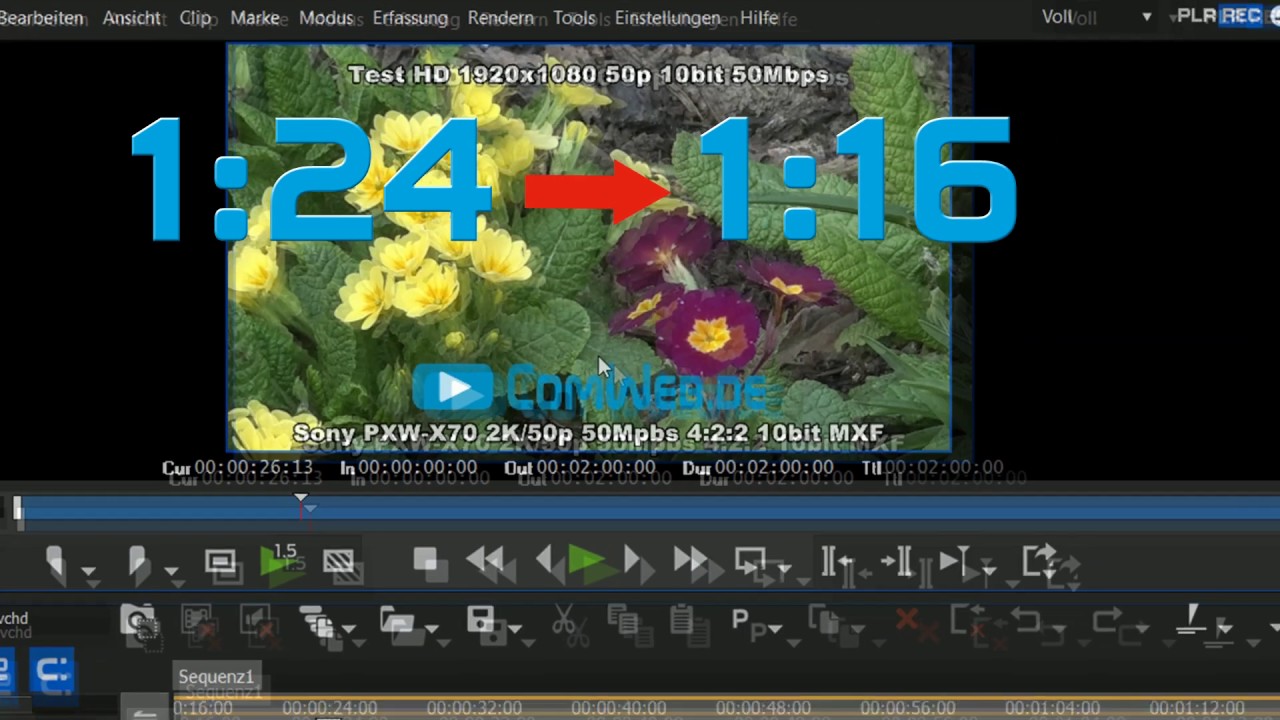Redo the last undone action
Viewport: 1280px width, 720px height.
1107,621
